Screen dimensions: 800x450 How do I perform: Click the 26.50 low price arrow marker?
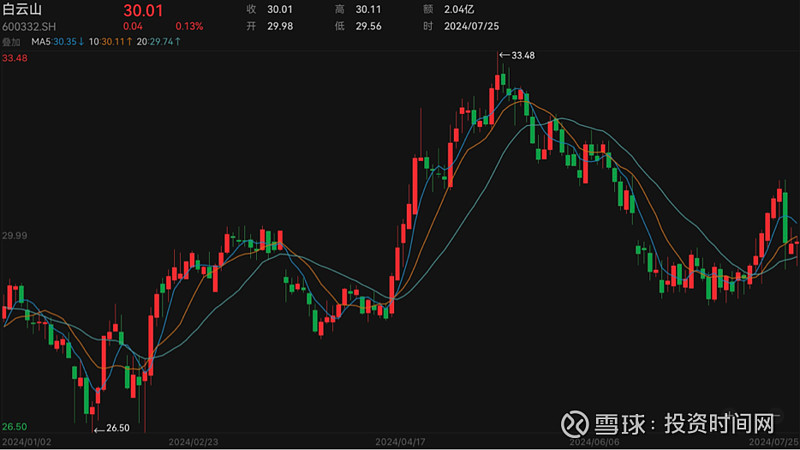coord(112,428)
